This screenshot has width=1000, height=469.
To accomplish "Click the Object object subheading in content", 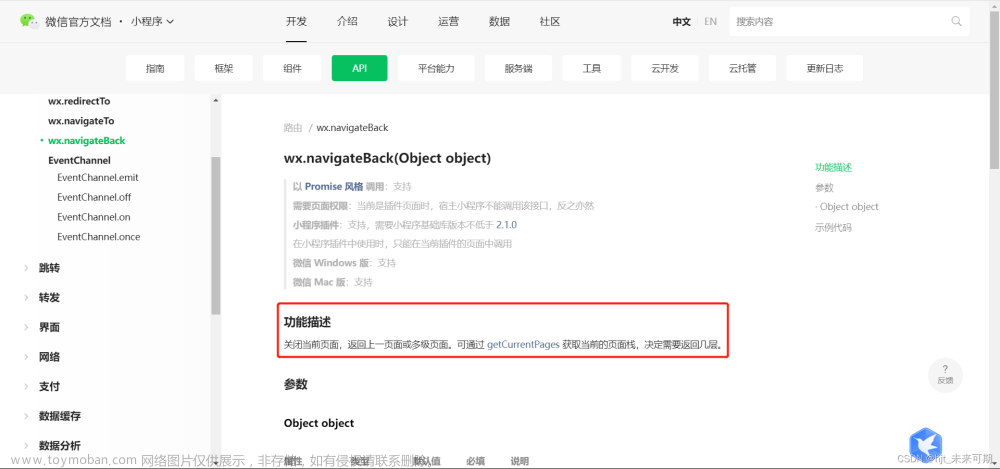I will pyautogui.click(x=319, y=423).
